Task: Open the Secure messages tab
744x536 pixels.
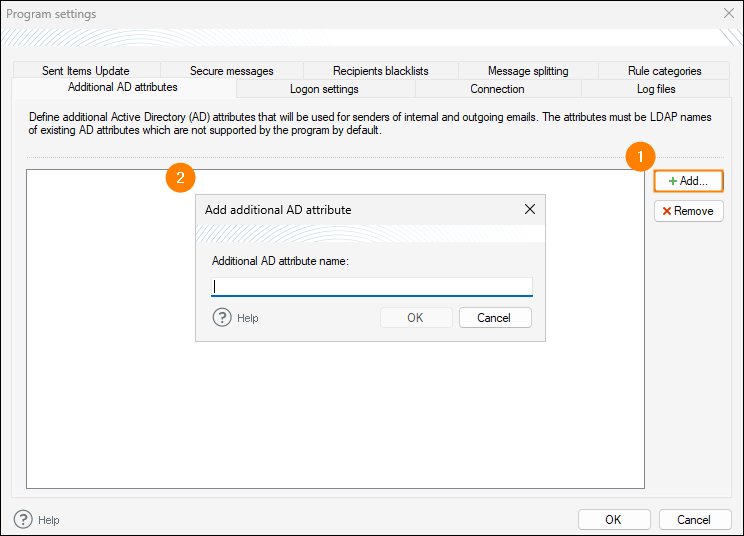Action: pos(231,71)
